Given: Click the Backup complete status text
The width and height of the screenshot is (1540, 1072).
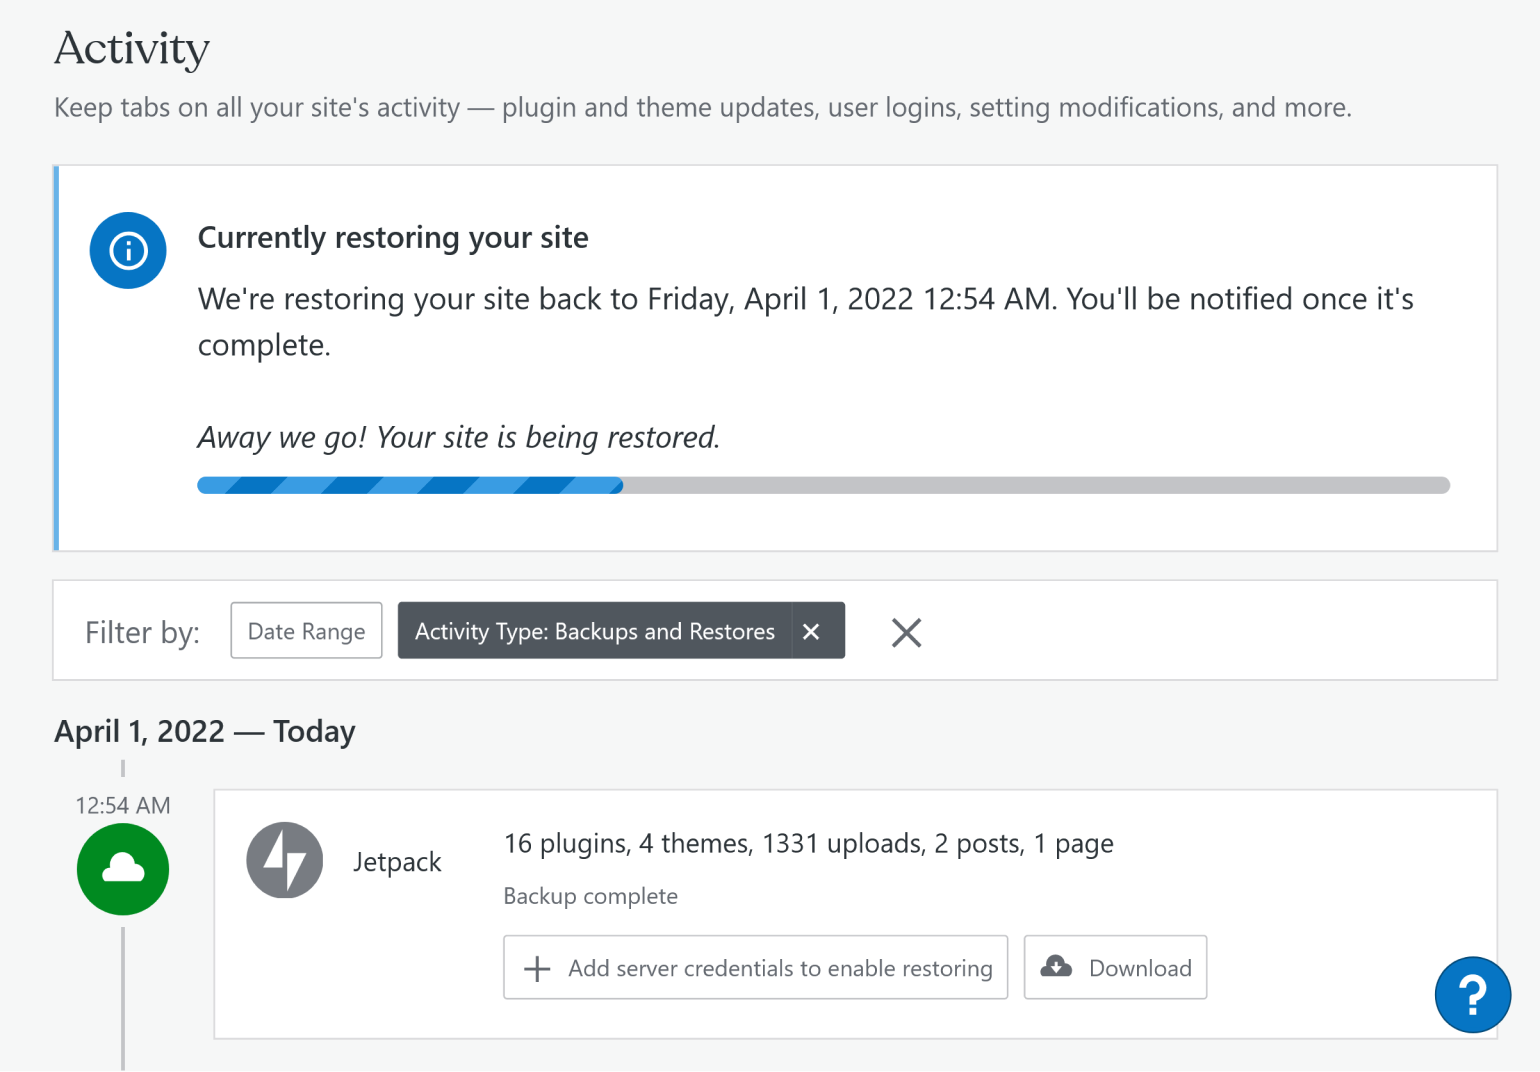Looking at the screenshot, I should (x=590, y=896).
